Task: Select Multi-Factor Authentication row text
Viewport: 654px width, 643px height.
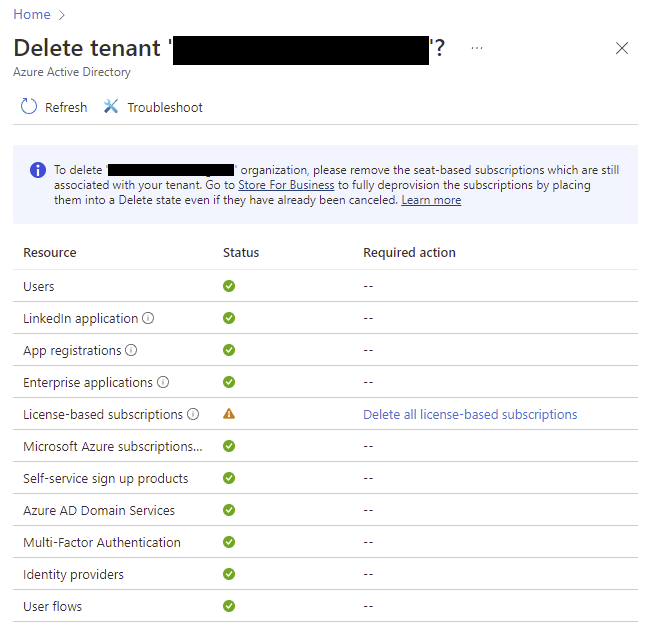Action: tap(102, 543)
